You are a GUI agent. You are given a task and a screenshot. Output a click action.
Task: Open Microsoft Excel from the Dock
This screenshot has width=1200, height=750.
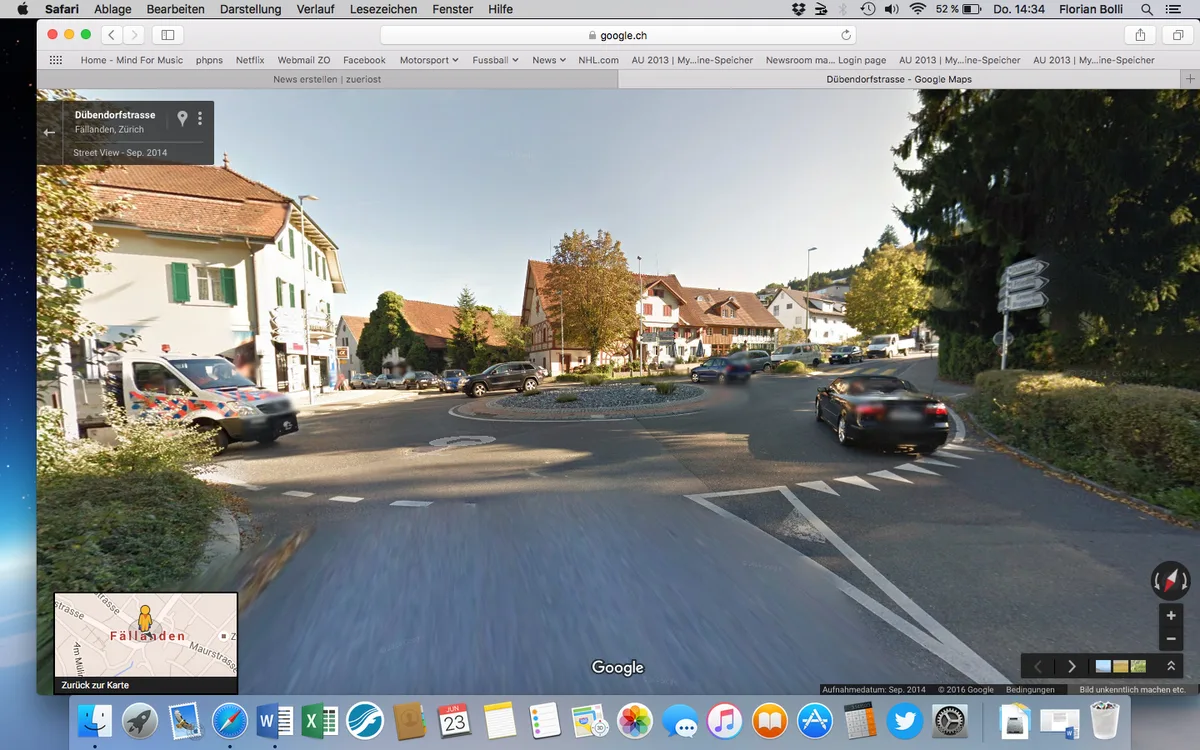tap(319, 721)
